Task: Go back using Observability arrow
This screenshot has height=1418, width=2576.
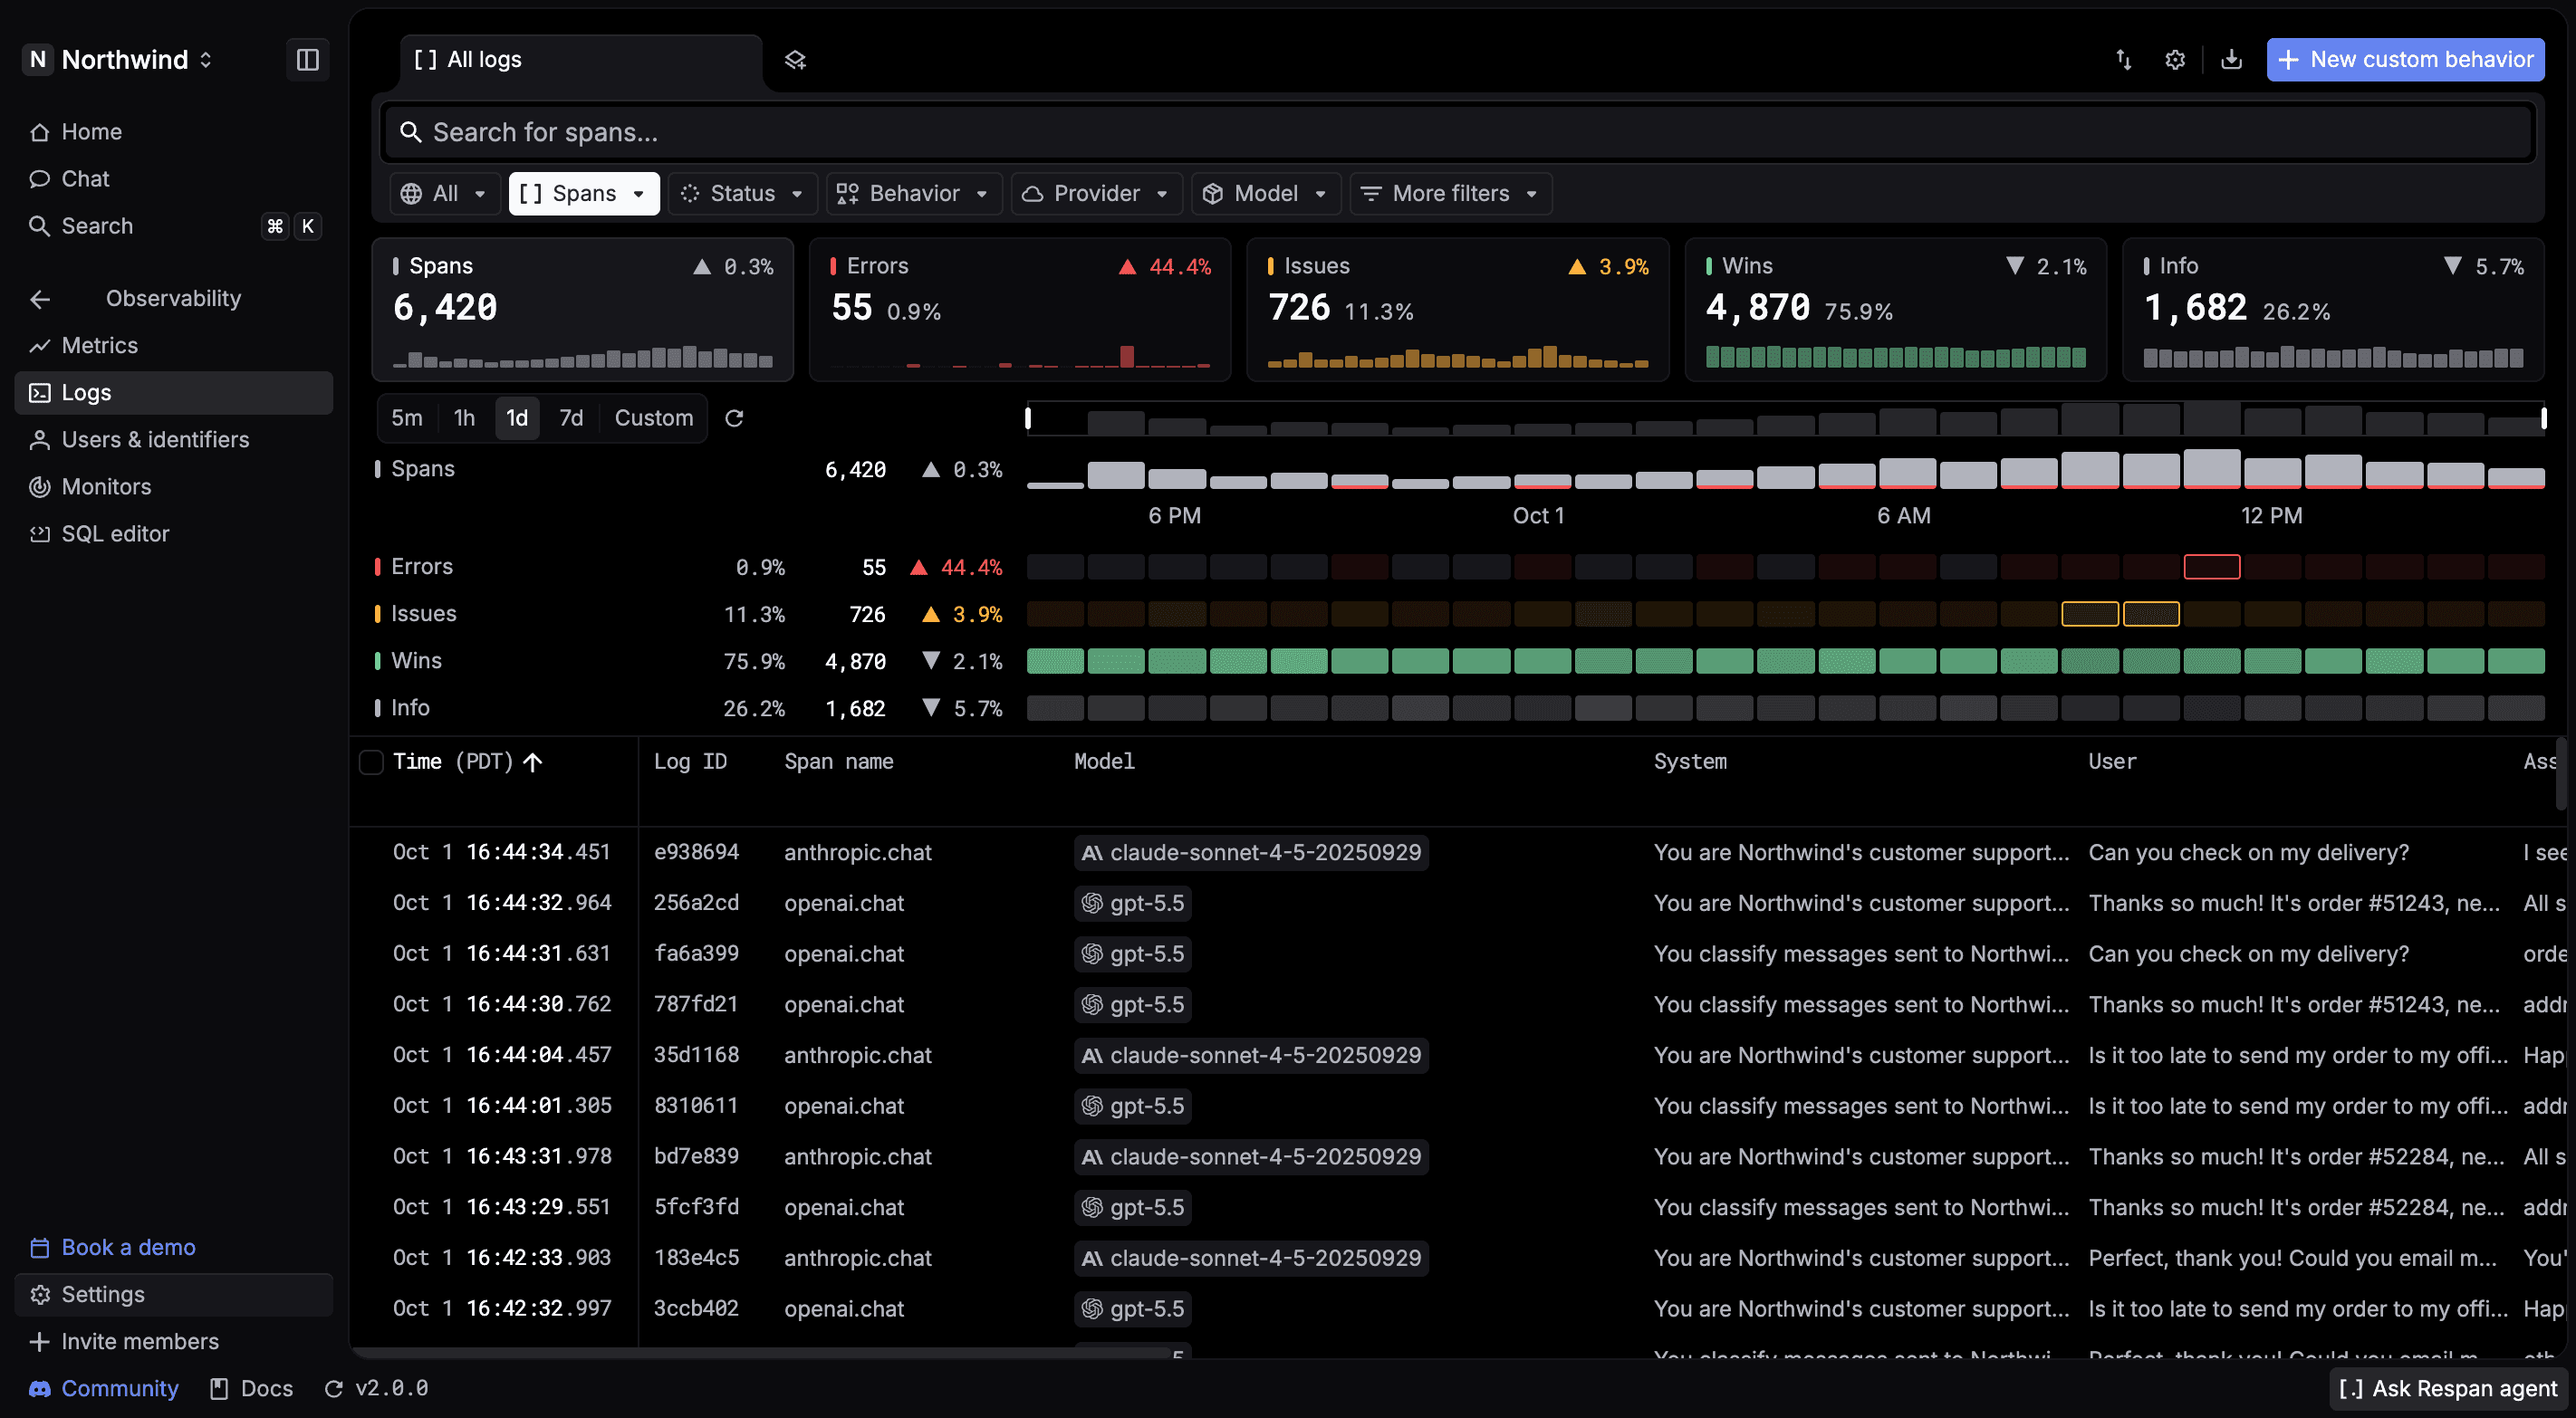Action: click(x=40, y=299)
